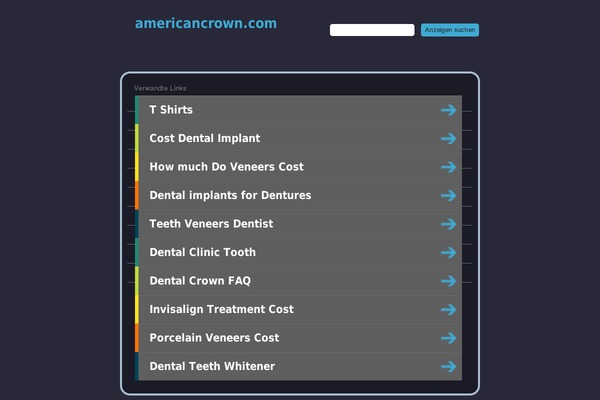Click the arrow next to Dental Crown FAQ
Image resolution: width=600 pixels, height=400 pixels.
(x=448, y=281)
